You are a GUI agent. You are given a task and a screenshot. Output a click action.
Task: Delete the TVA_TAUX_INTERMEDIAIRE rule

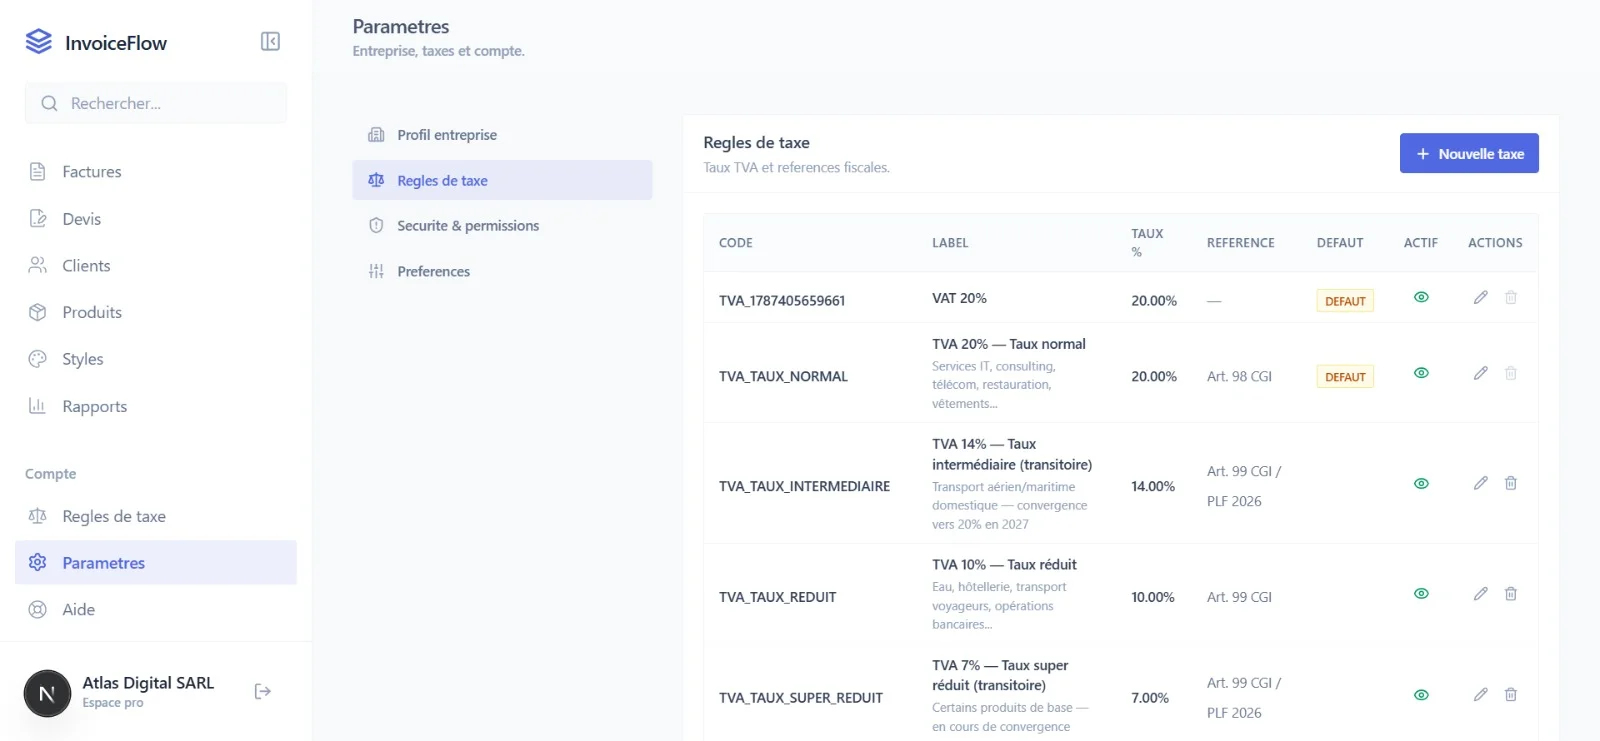click(x=1511, y=483)
